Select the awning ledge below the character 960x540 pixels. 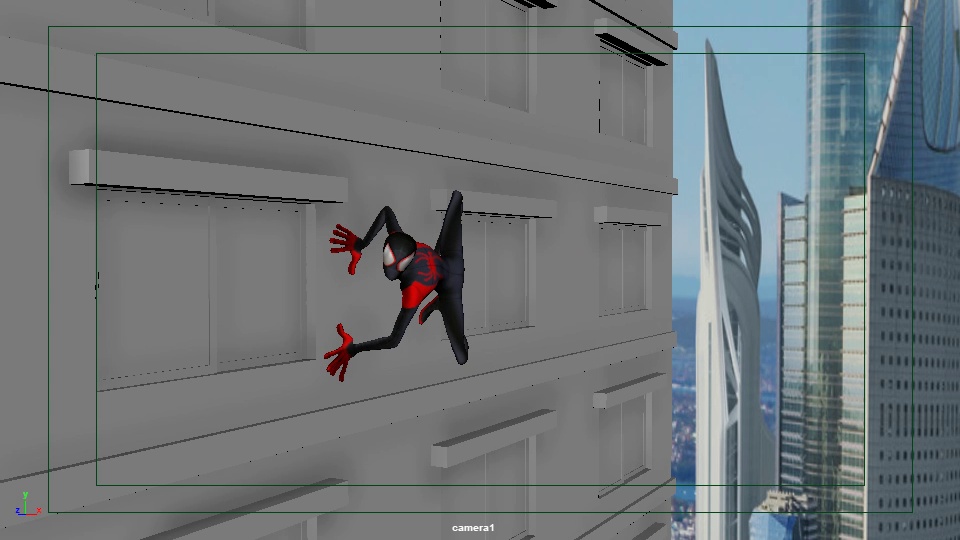coord(493,437)
